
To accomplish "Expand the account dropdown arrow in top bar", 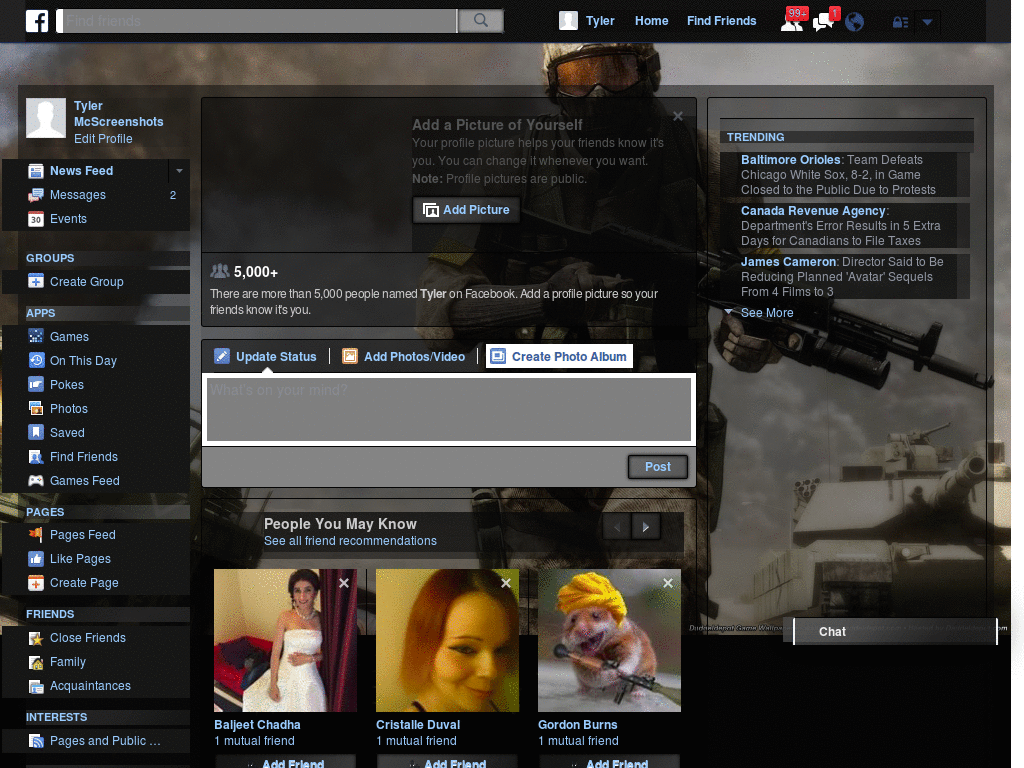I will [x=927, y=22].
